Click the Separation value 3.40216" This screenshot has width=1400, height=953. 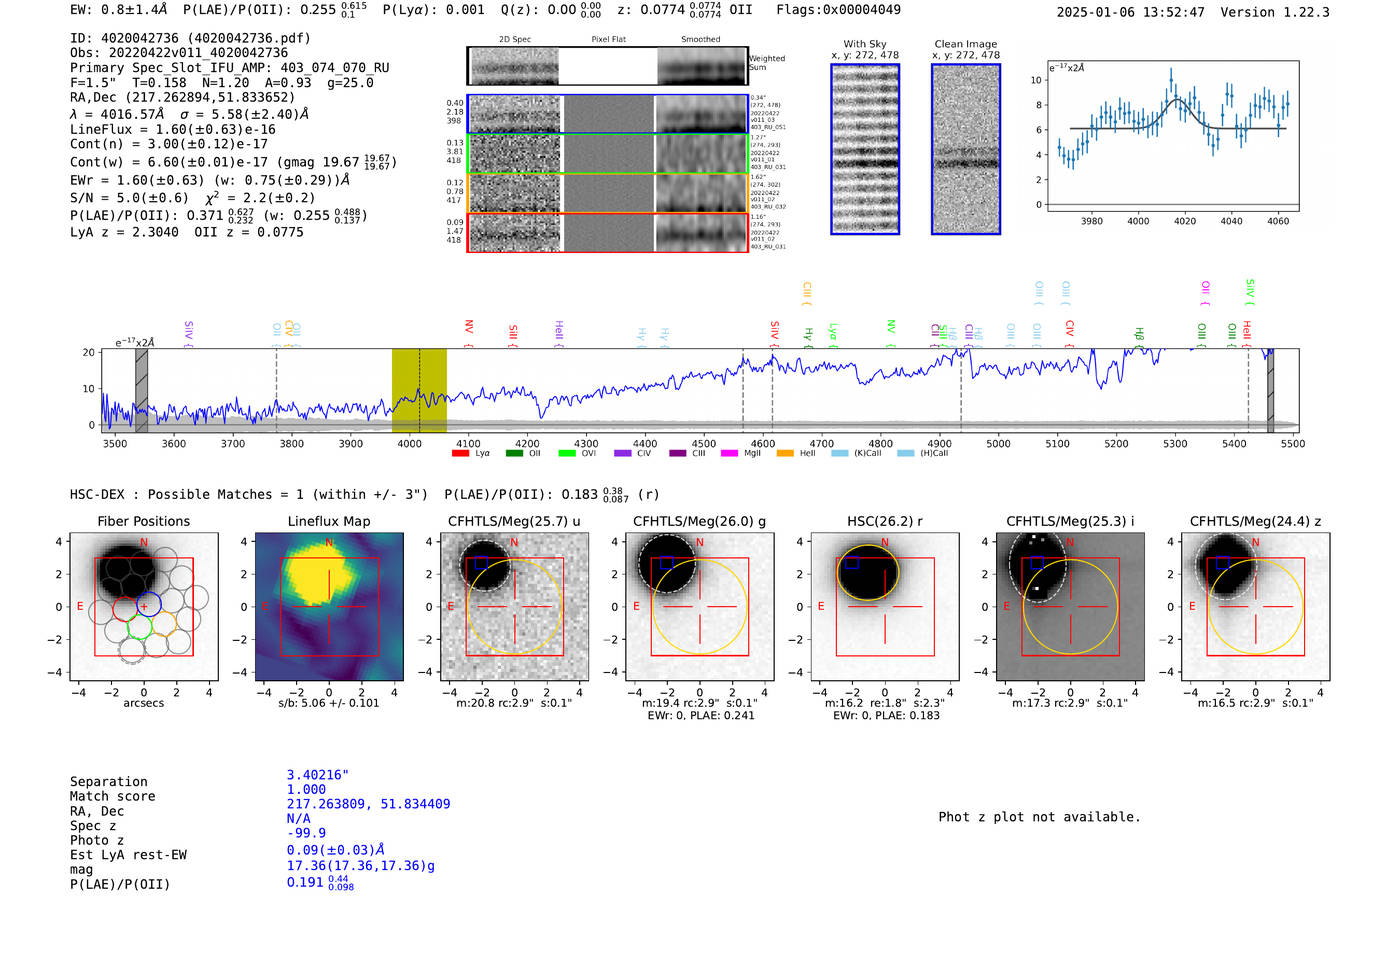pyautogui.click(x=318, y=775)
